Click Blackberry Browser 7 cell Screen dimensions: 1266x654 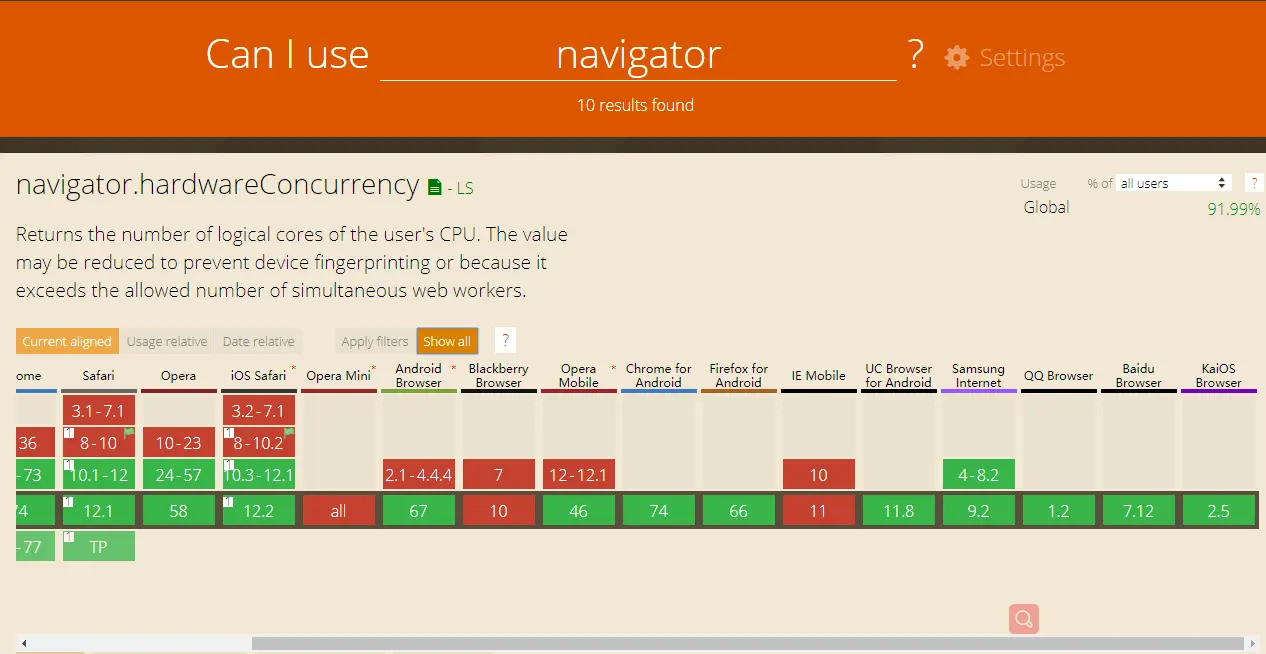point(499,474)
